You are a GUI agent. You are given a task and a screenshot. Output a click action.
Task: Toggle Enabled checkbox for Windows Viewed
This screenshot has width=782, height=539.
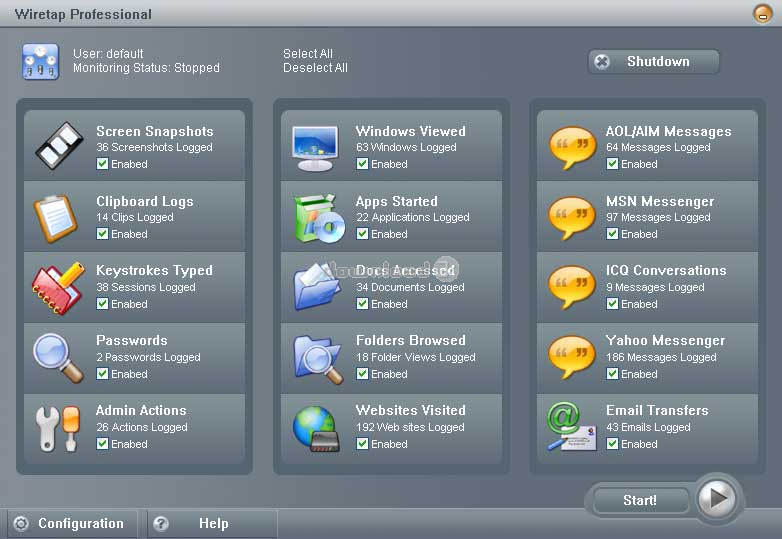[x=363, y=164]
